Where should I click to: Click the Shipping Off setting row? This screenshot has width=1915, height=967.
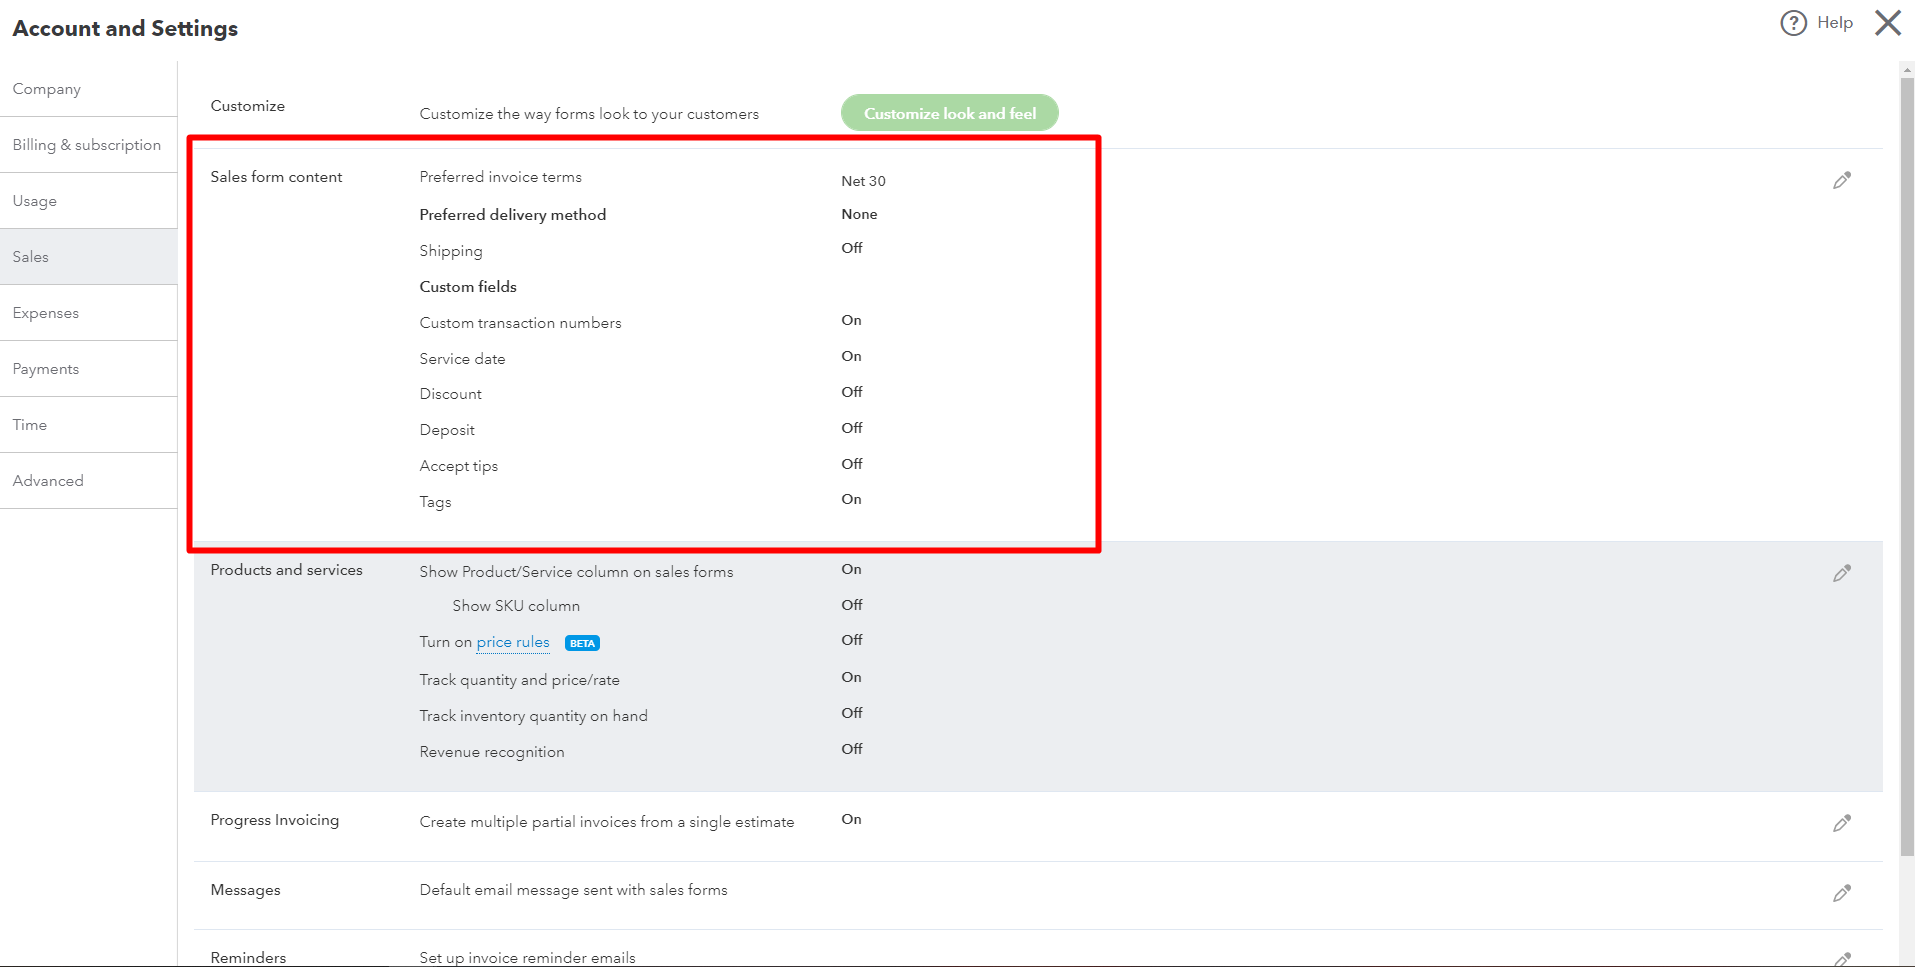point(451,251)
